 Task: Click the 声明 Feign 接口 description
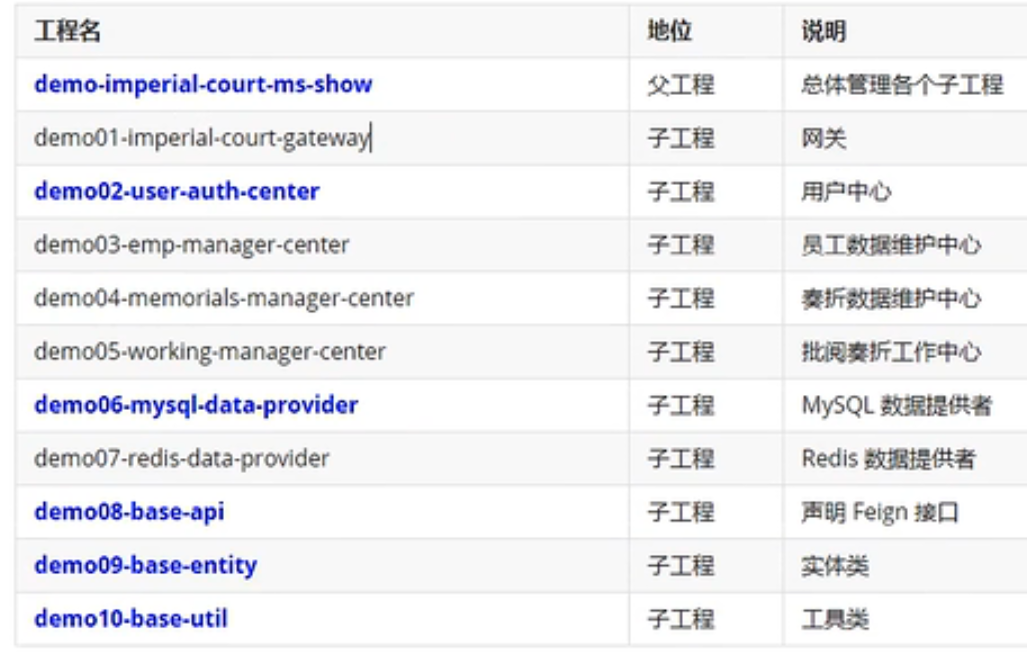coord(880,512)
